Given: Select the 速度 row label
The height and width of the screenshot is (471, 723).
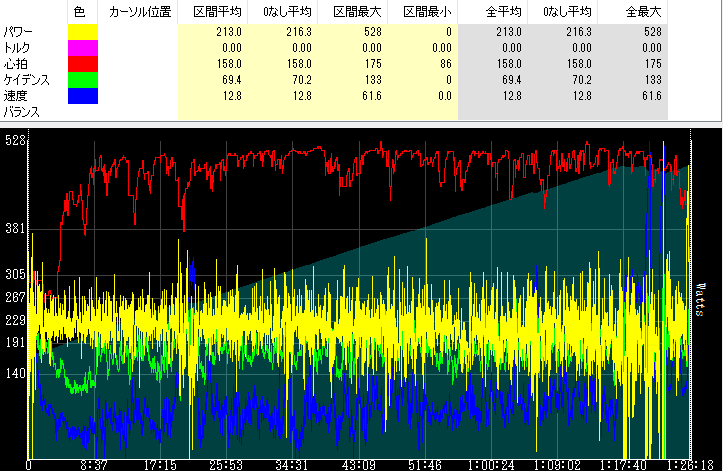Looking at the screenshot, I should click(x=16, y=95).
